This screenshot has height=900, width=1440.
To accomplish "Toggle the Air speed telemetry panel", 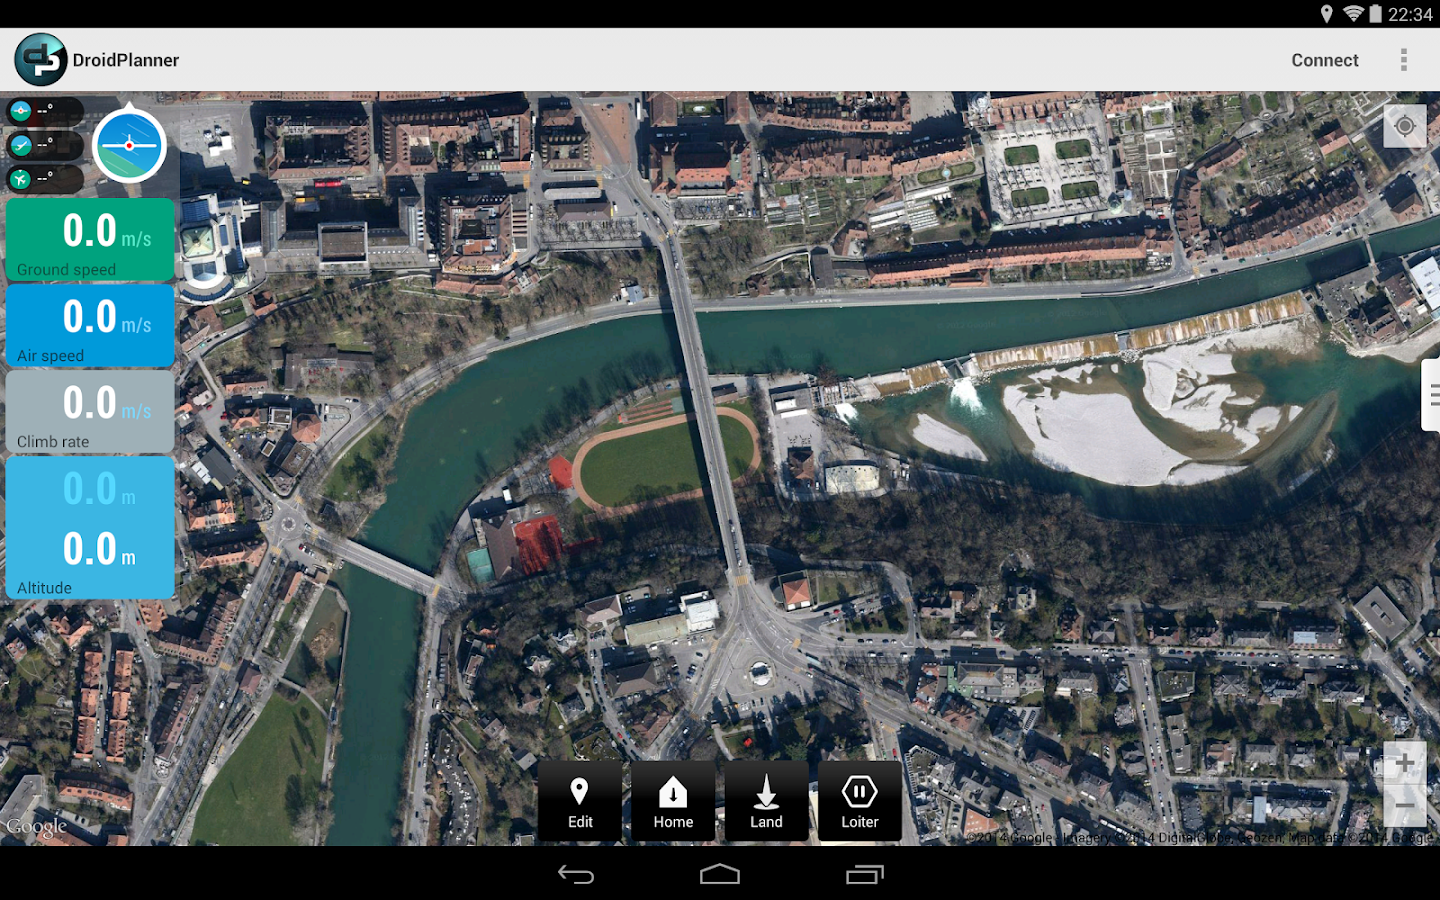I will [x=89, y=326].
